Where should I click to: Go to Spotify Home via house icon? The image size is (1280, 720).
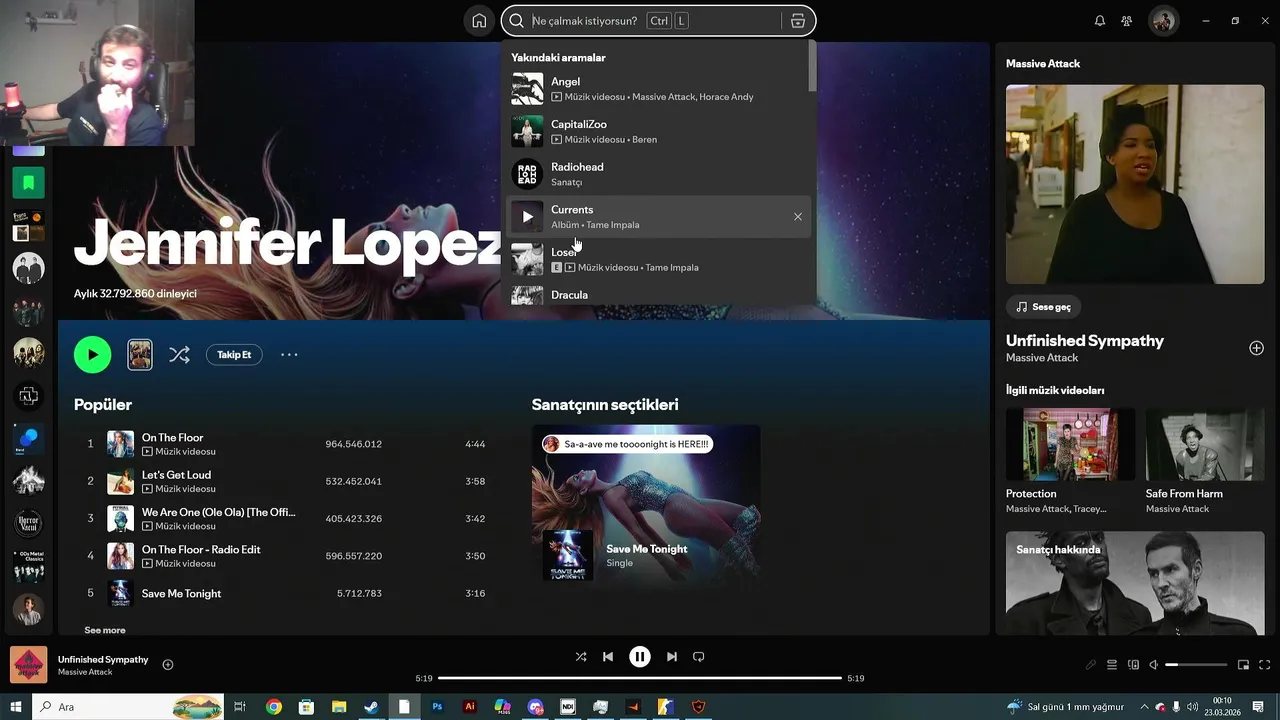pos(479,21)
